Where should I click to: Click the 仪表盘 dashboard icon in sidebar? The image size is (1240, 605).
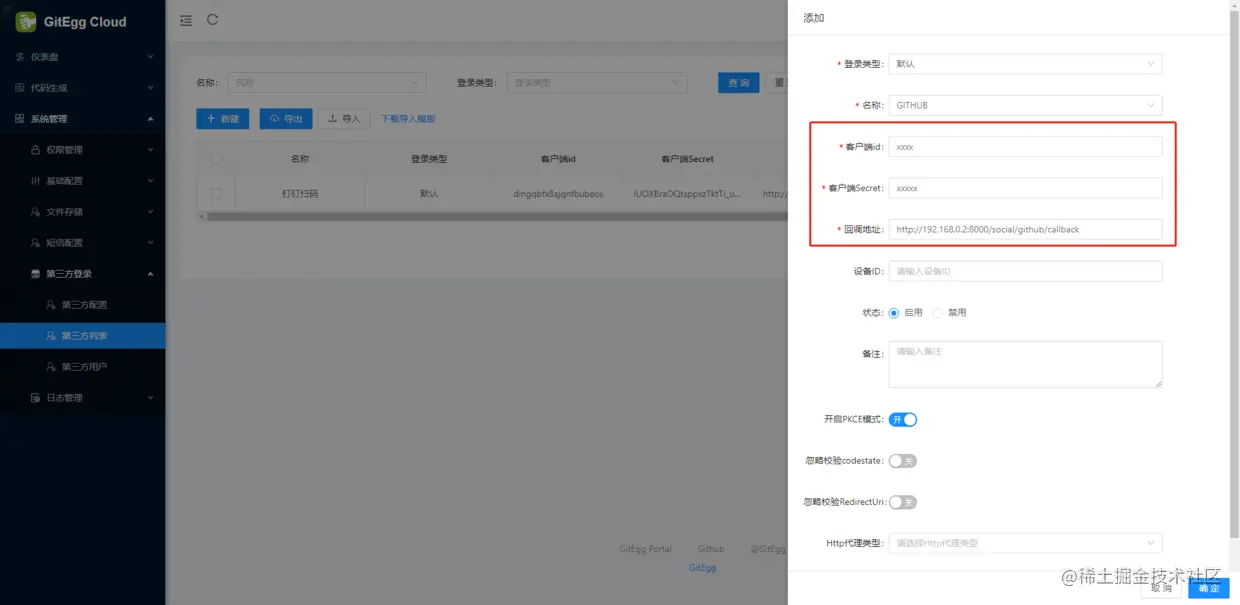(20, 57)
